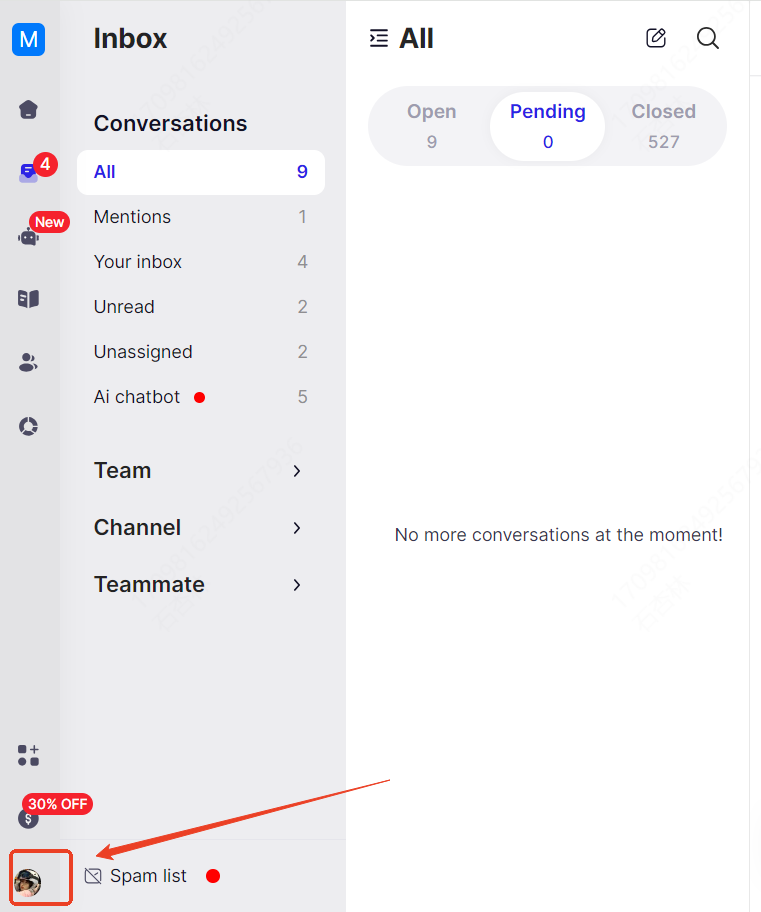Collapse the conversation list panel icon
This screenshot has width=761, height=912.
pyautogui.click(x=379, y=38)
